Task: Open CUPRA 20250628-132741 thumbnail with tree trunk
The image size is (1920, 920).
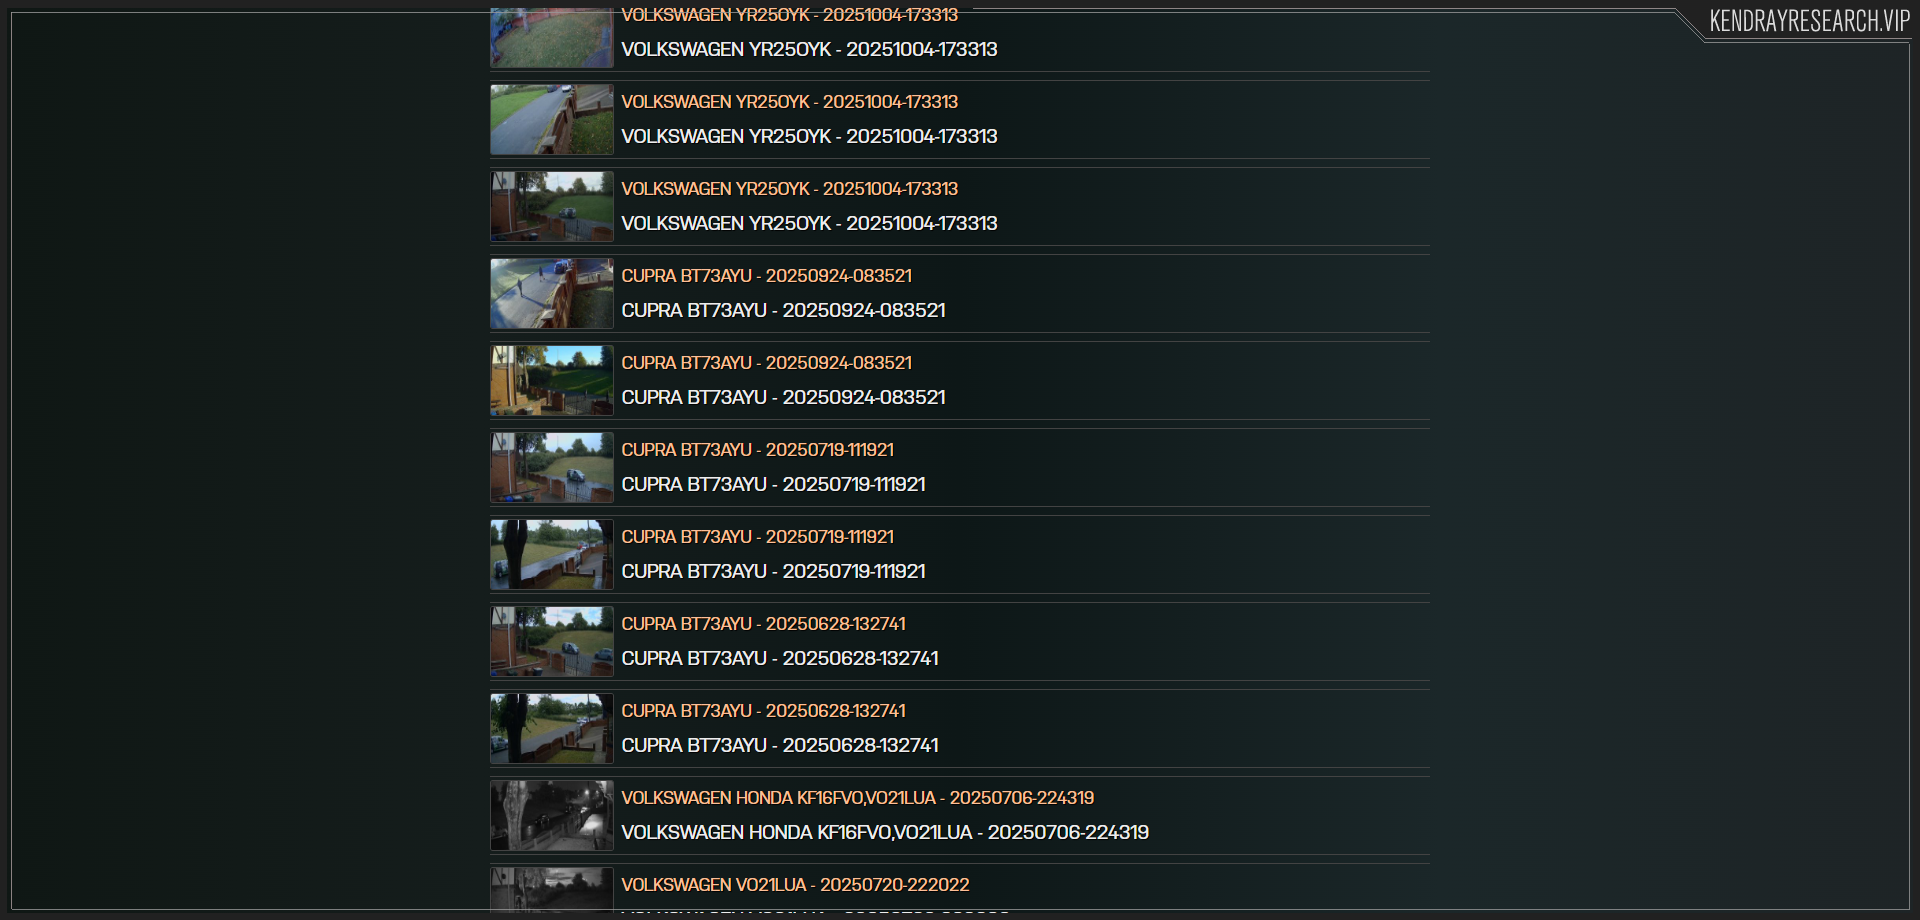Action: click(x=552, y=729)
